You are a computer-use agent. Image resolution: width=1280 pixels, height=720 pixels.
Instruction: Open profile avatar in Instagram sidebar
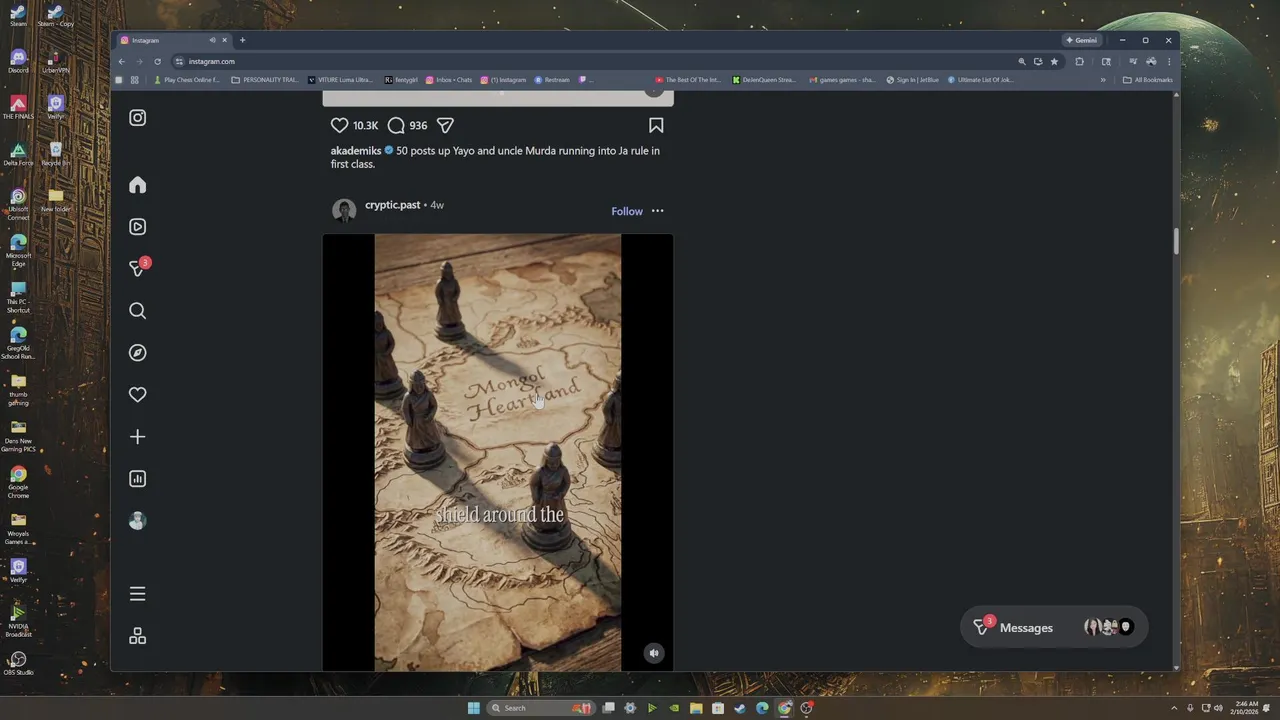point(138,521)
